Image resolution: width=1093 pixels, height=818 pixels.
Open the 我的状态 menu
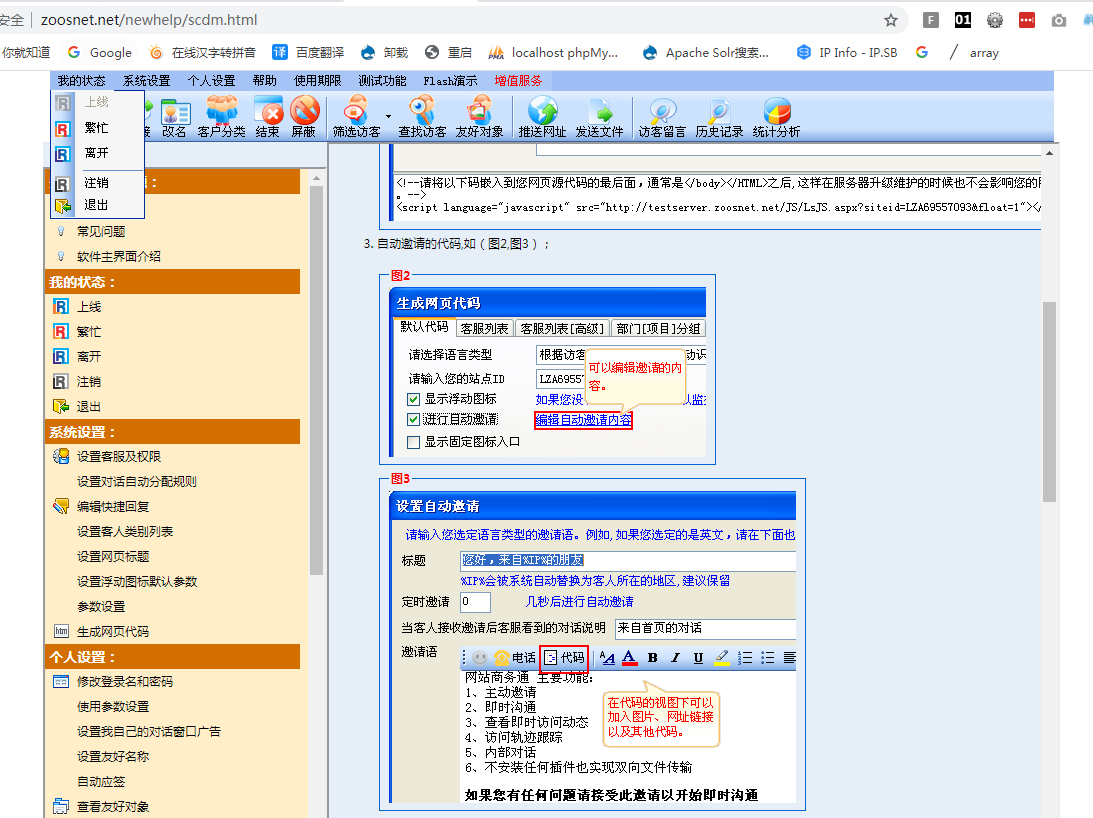pos(82,81)
